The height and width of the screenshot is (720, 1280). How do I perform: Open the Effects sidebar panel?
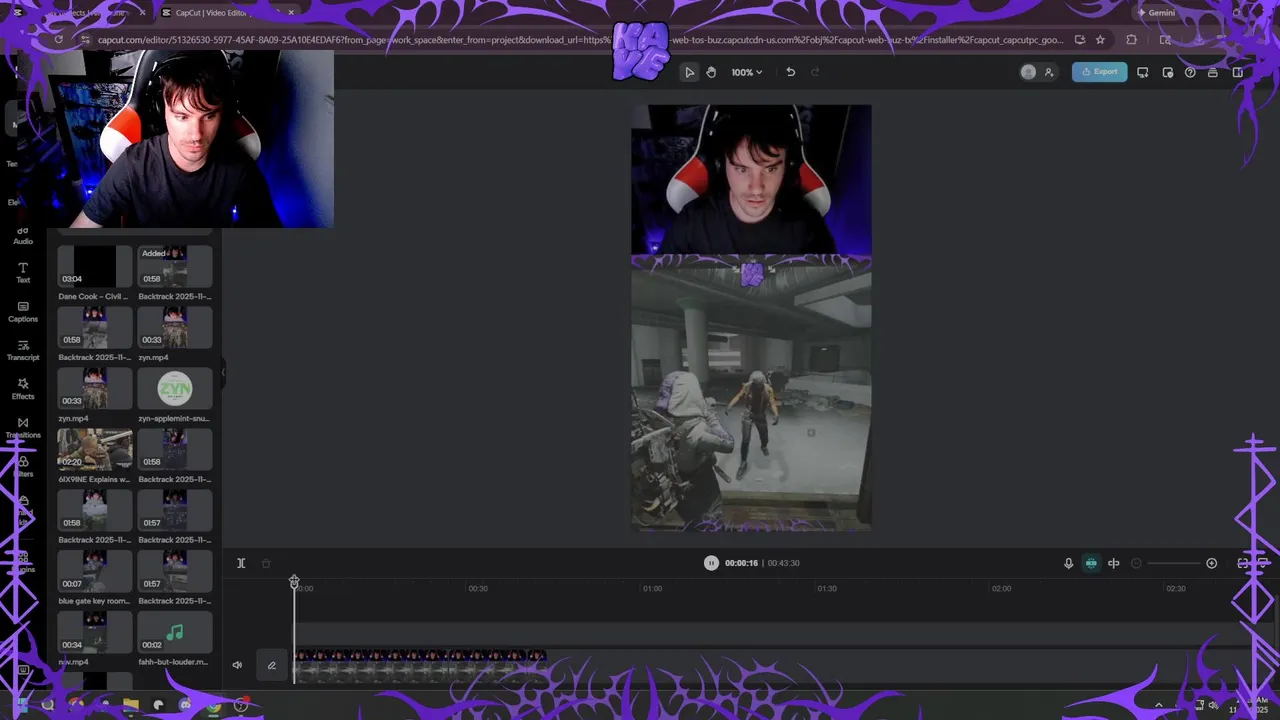tap(23, 389)
